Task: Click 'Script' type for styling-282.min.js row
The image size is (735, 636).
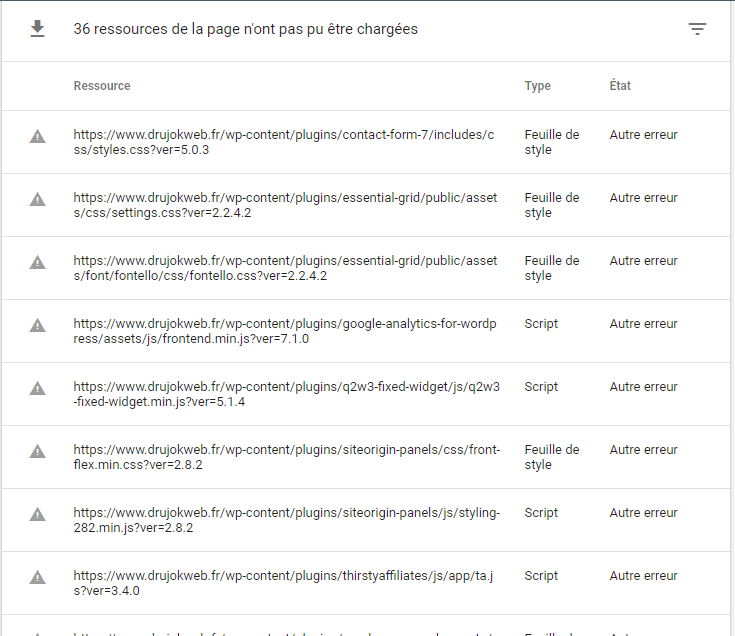Action: pyautogui.click(x=541, y=513)
